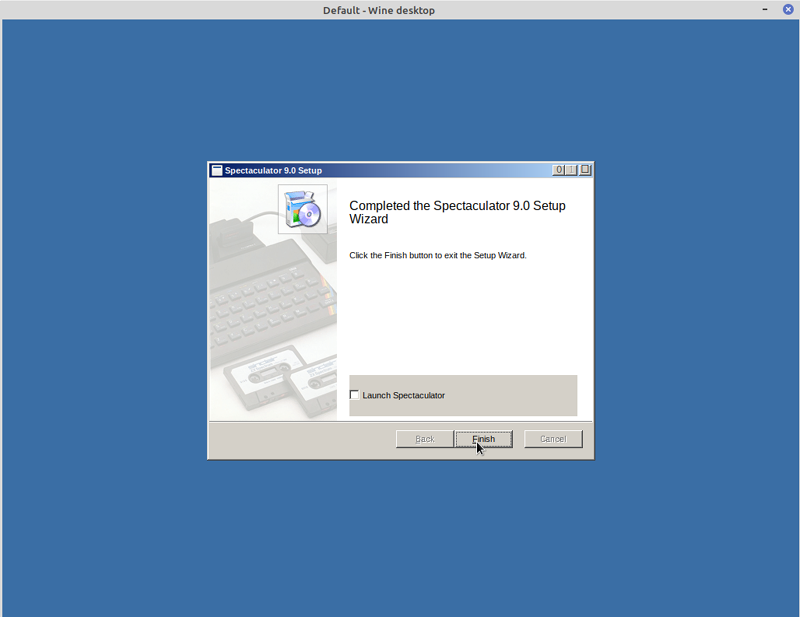The width and height of the screenshot is (800, 617).
Task: Click the 'Completed the Spectaculator 9.0 Setup Wizard' heading
Action: click(457, 212)
